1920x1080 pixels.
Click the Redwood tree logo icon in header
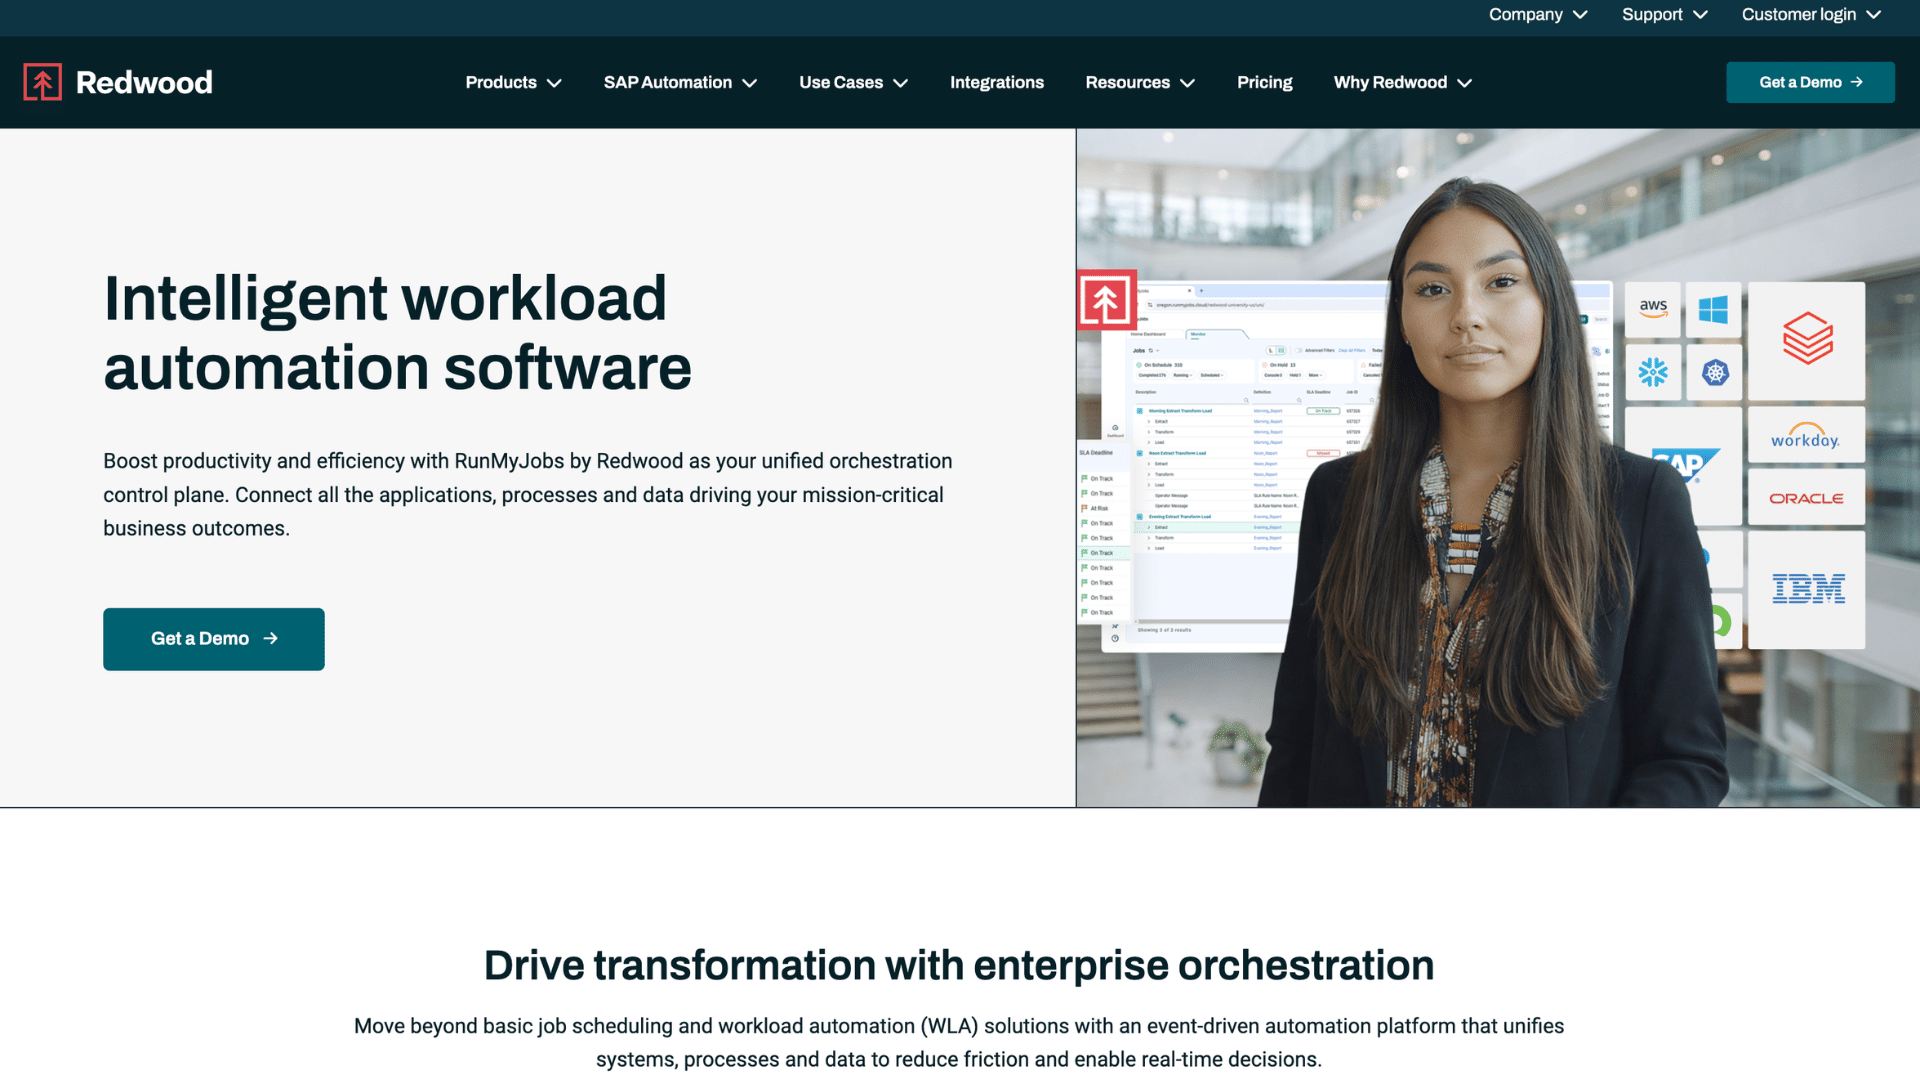point(42,82)
